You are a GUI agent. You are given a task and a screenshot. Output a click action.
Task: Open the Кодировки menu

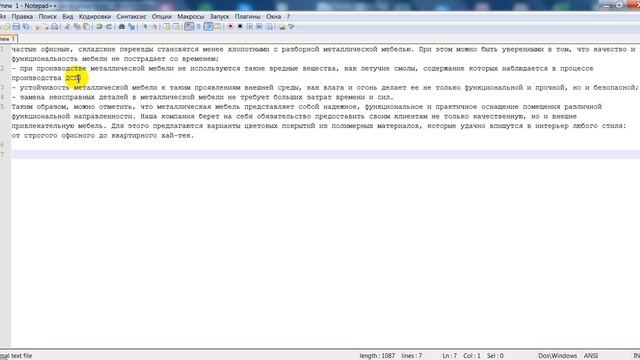pos(95,17)
